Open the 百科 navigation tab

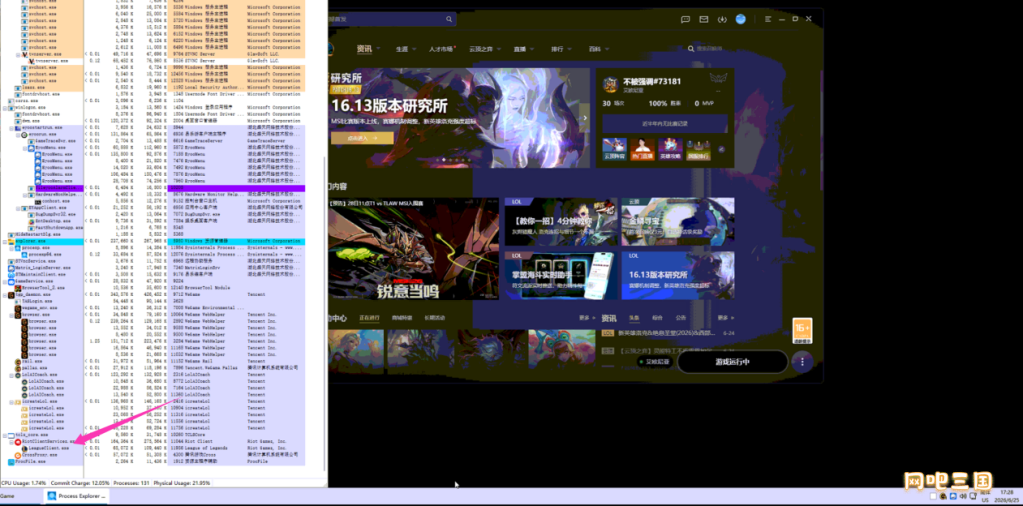594,49
